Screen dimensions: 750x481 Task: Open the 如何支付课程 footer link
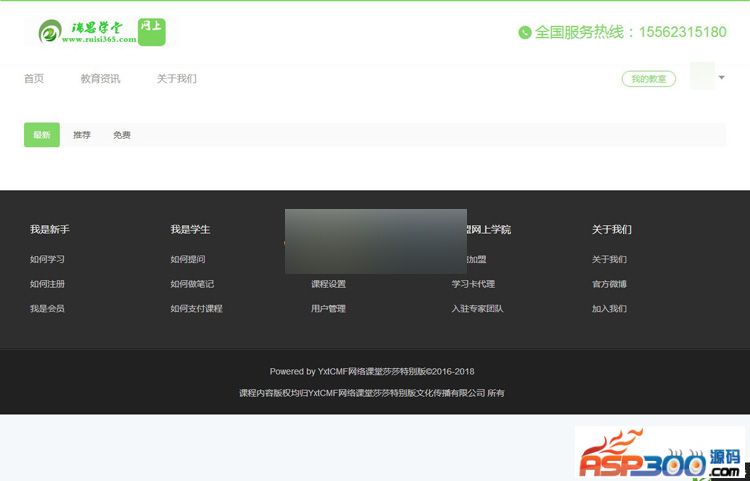(197, 309)
